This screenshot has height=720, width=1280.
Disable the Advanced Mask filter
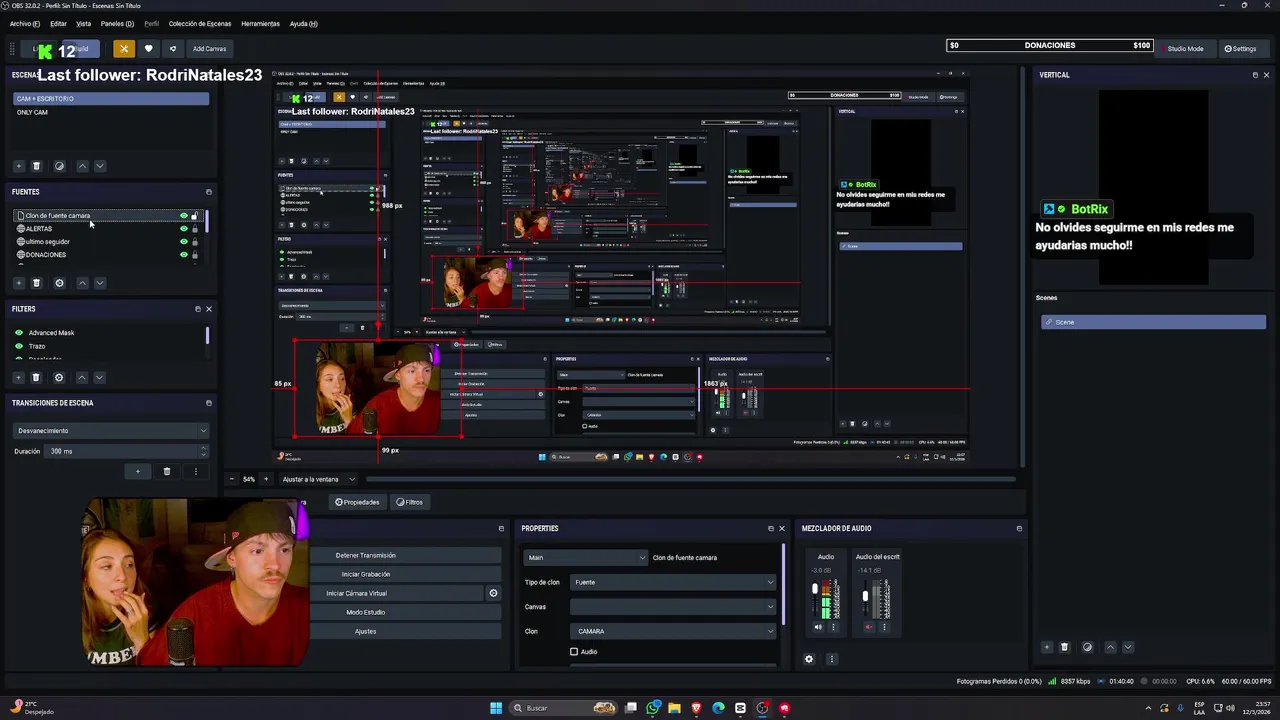(x=19, y=333)
